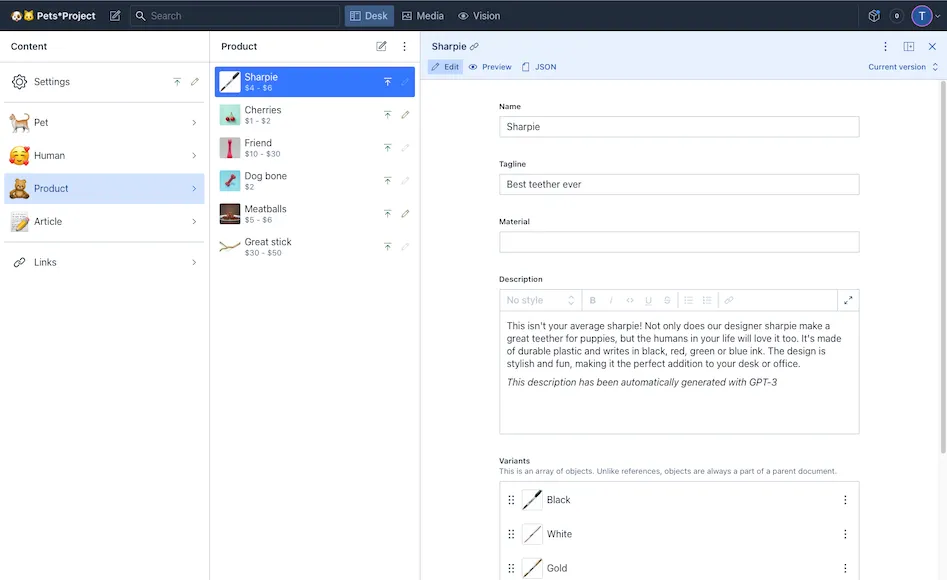This screenshot has height=580, width=947.
Task: Click the Tagline input field
Action: coord(679,184)
